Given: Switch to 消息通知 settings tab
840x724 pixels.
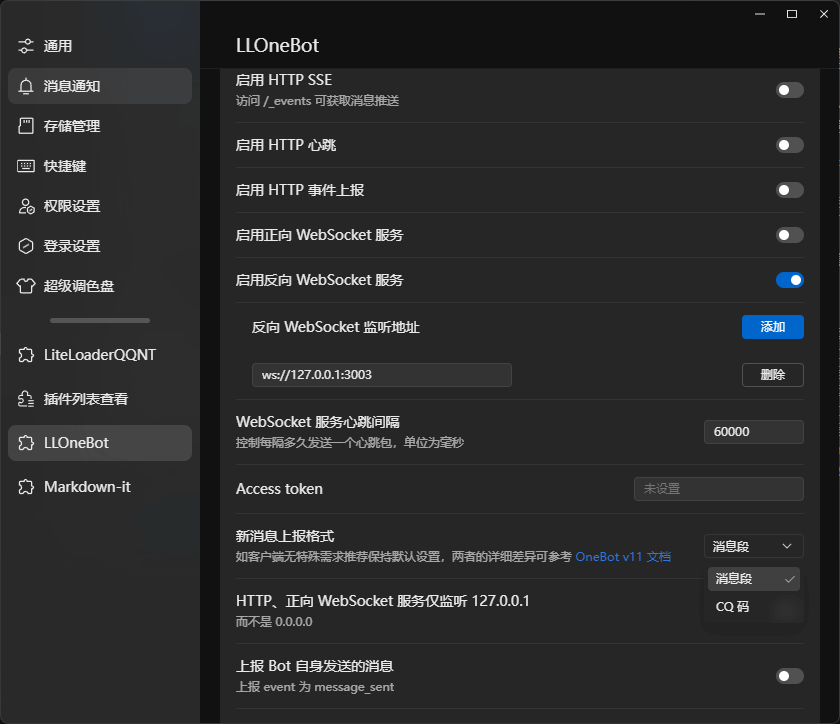Looking at the screenshot, I should point(100,86).
